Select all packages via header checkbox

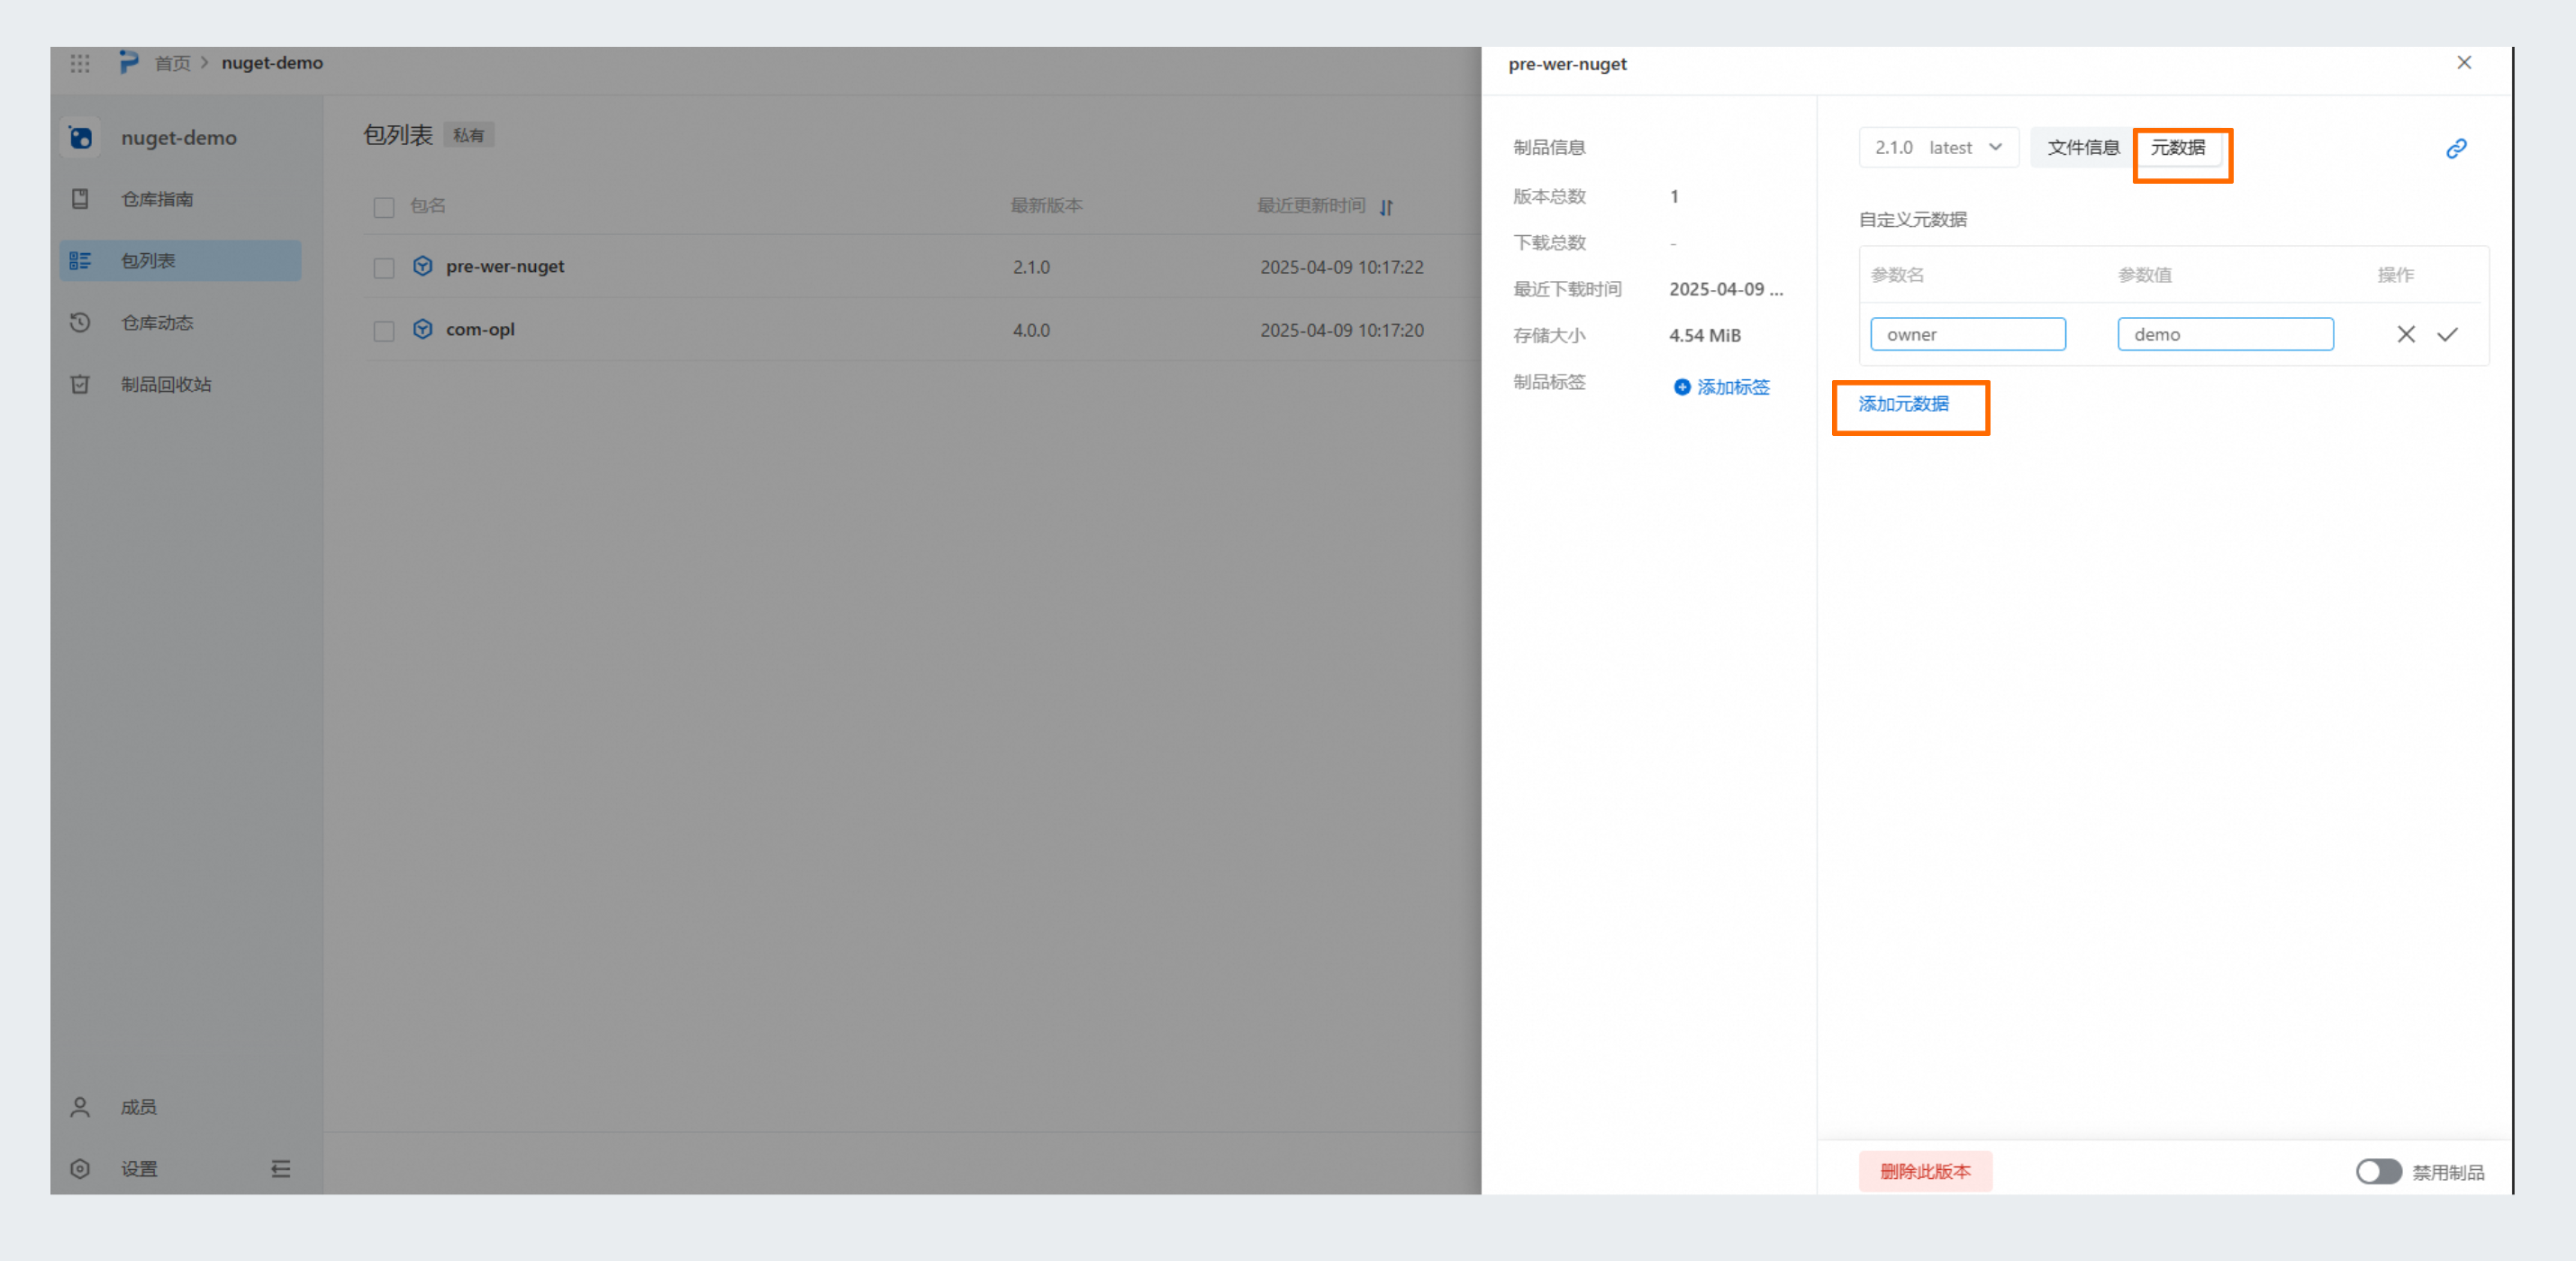(x=383, y=207)
